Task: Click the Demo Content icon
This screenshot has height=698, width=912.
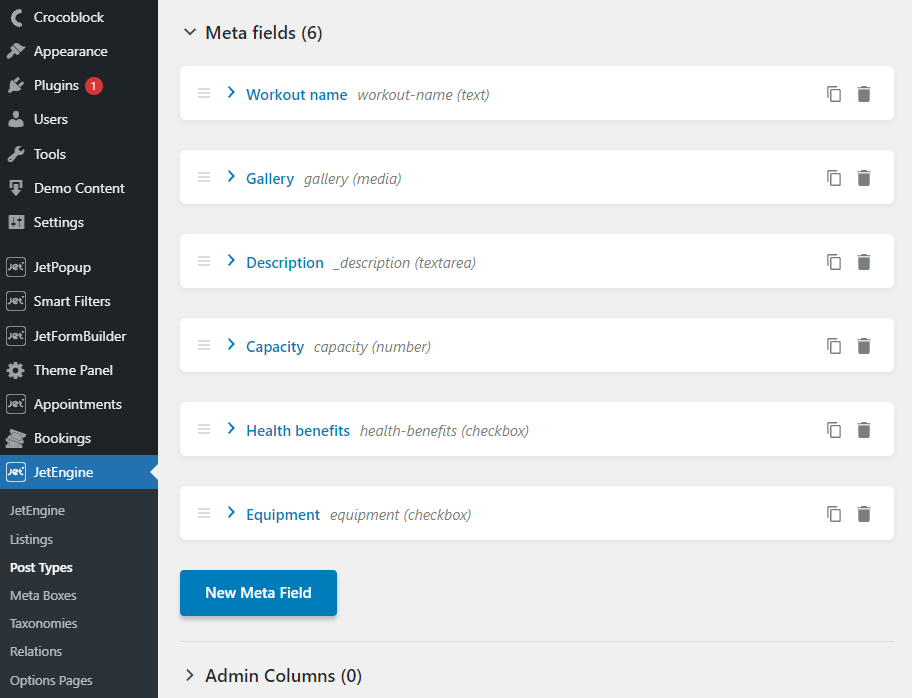Action: tap(16, 188)
